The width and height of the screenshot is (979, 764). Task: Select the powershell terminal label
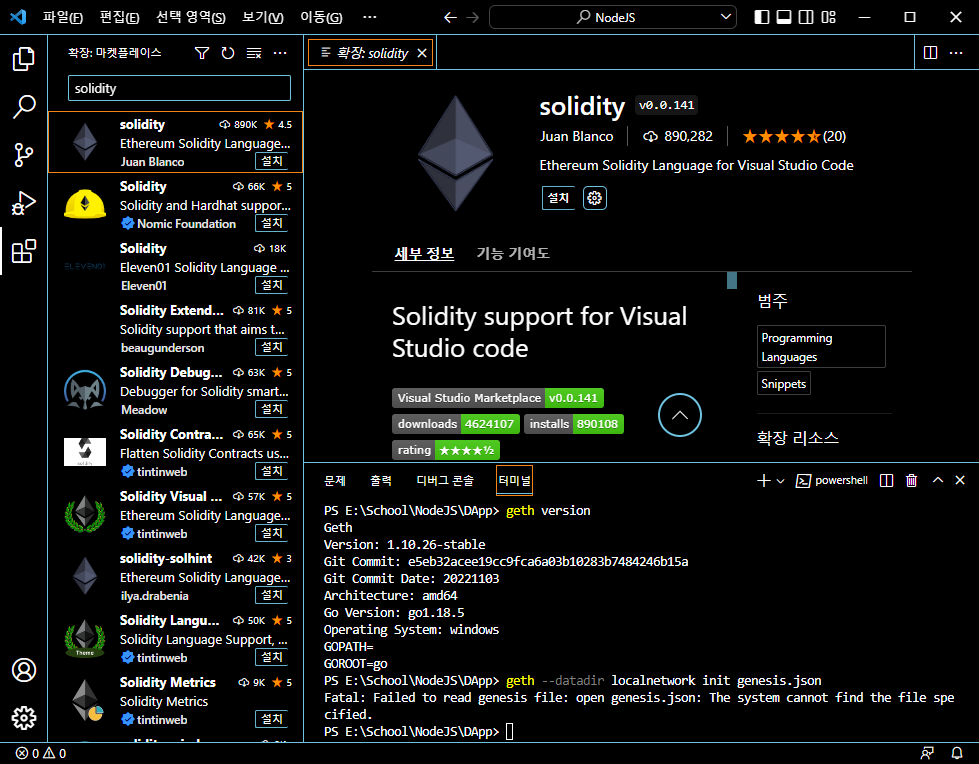click(x=832, y=480)
